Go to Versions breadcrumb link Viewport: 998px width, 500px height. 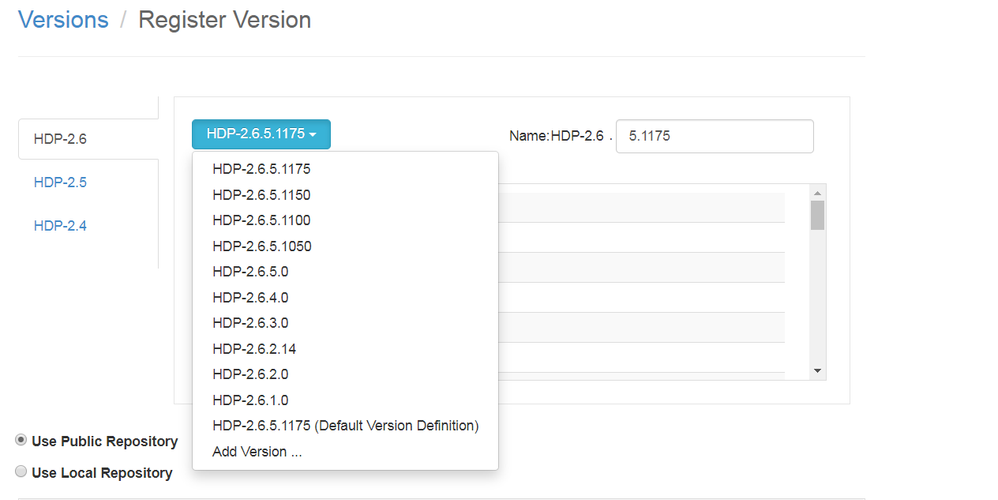pyautogui.click(x=63, y=20)
